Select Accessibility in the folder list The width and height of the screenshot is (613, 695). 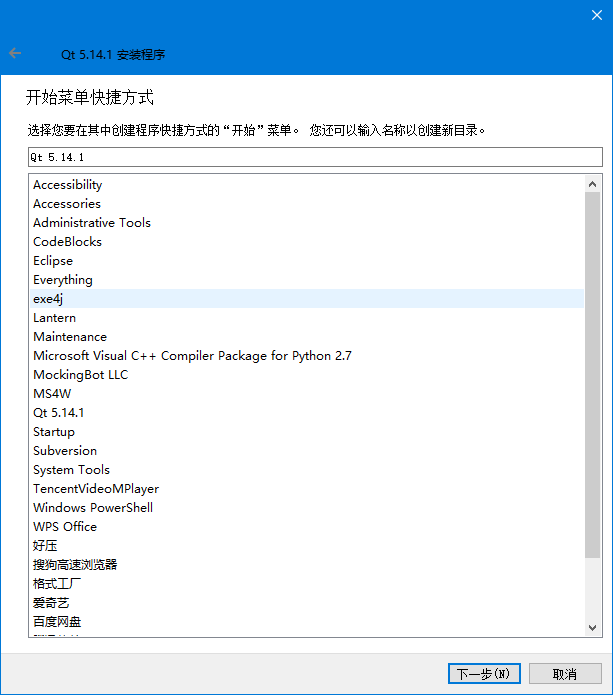[x=307, y=185]
